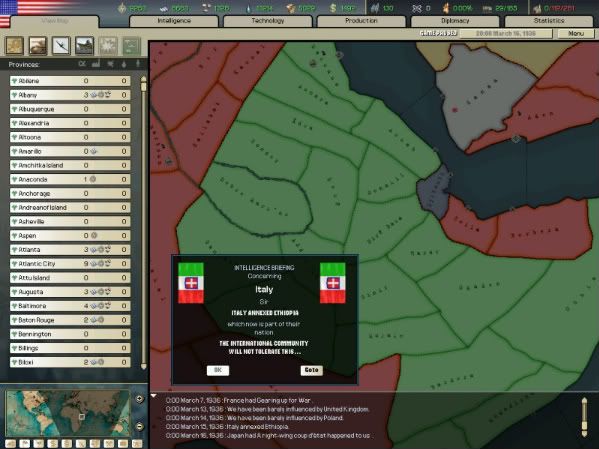Select Amchitka Island province row
The image size is (599, 449).
pyautogui.click(x=70, y=165)
